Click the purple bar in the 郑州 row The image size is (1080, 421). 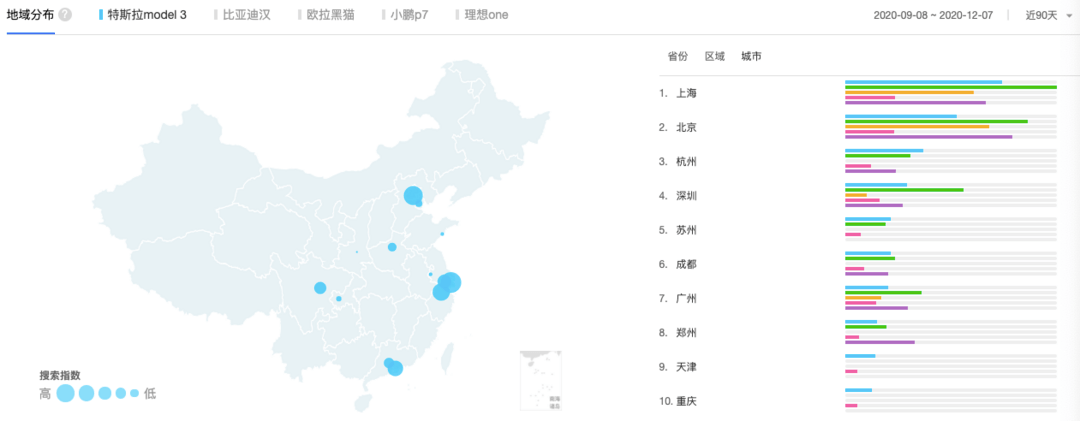(880, 342)
